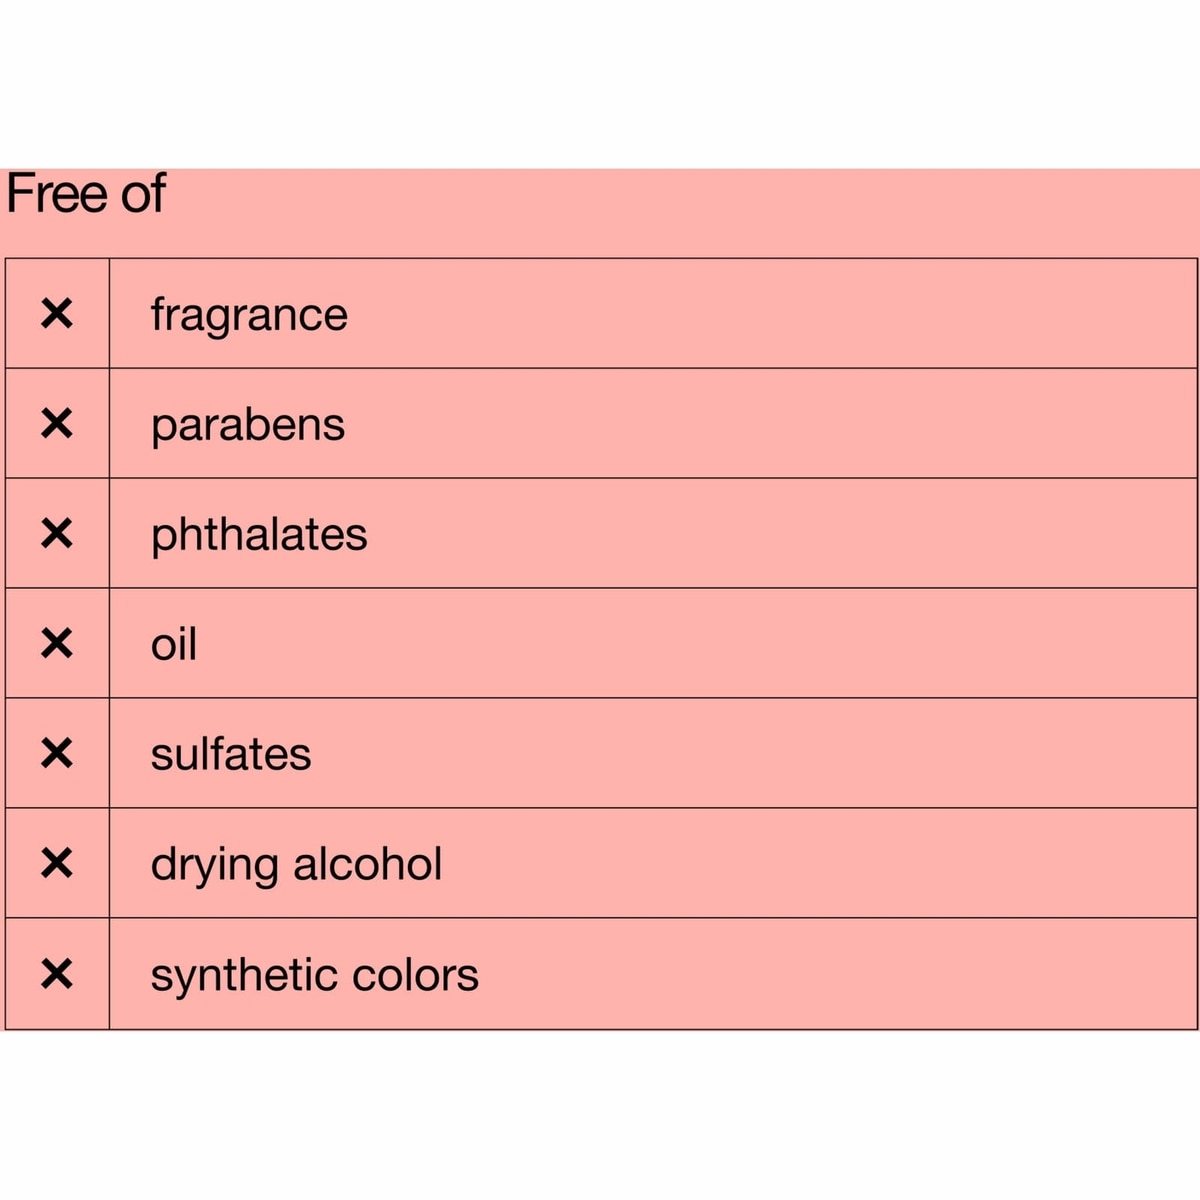The width and height of the screenshot is (1200, 1200).
Task: Select the 'fragrance' text label
Action: click(249, 316)
